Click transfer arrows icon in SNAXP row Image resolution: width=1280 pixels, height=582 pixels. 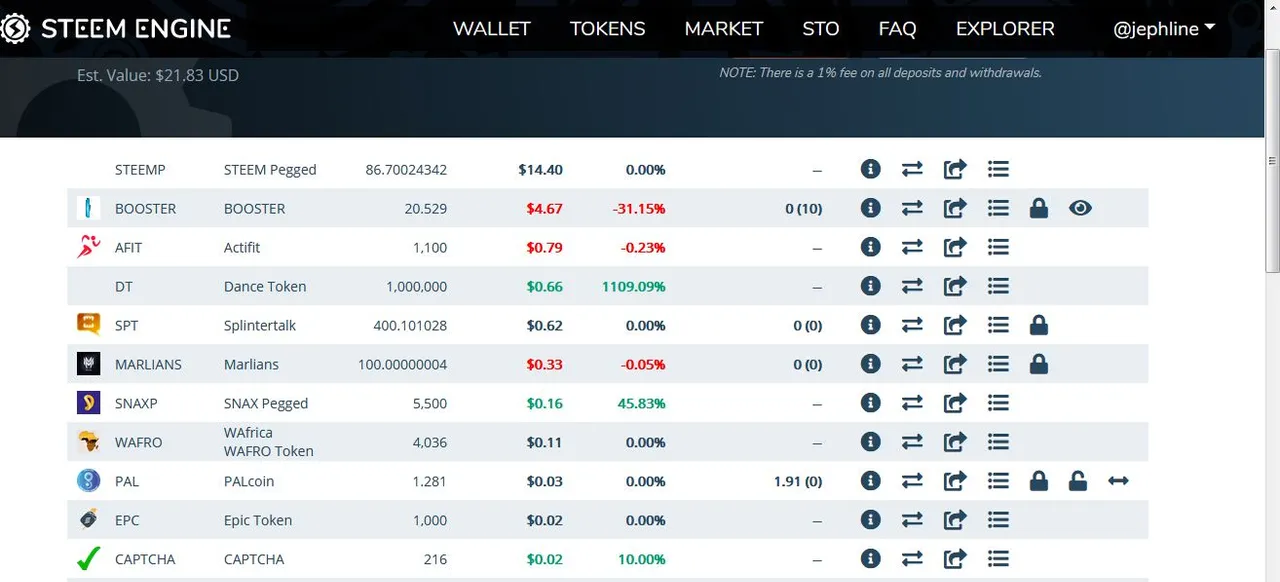(912, 403)
